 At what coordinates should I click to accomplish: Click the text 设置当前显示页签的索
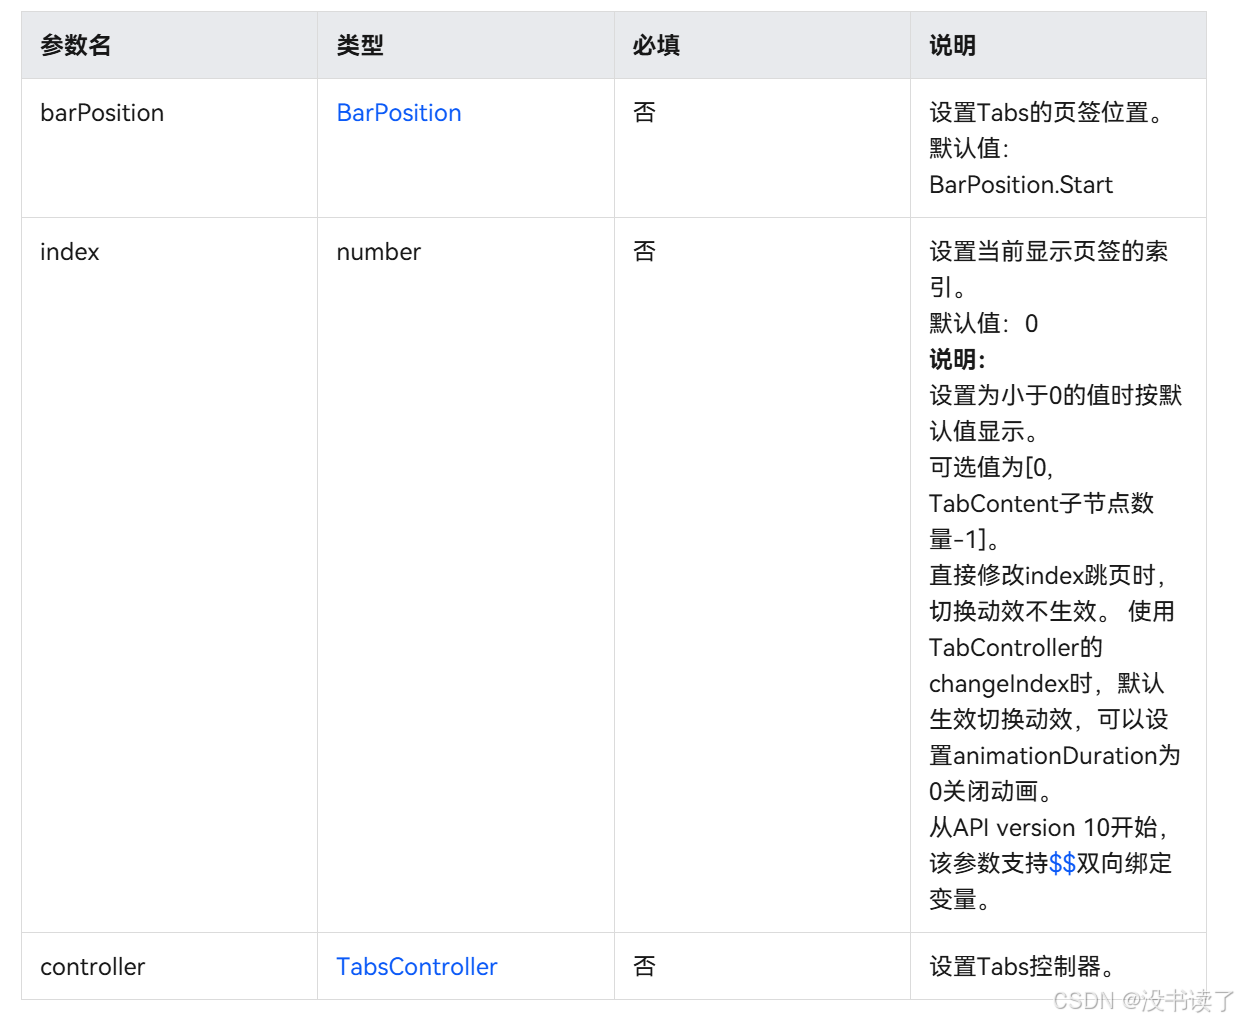pyautogui.click(x=1049, y=252)
